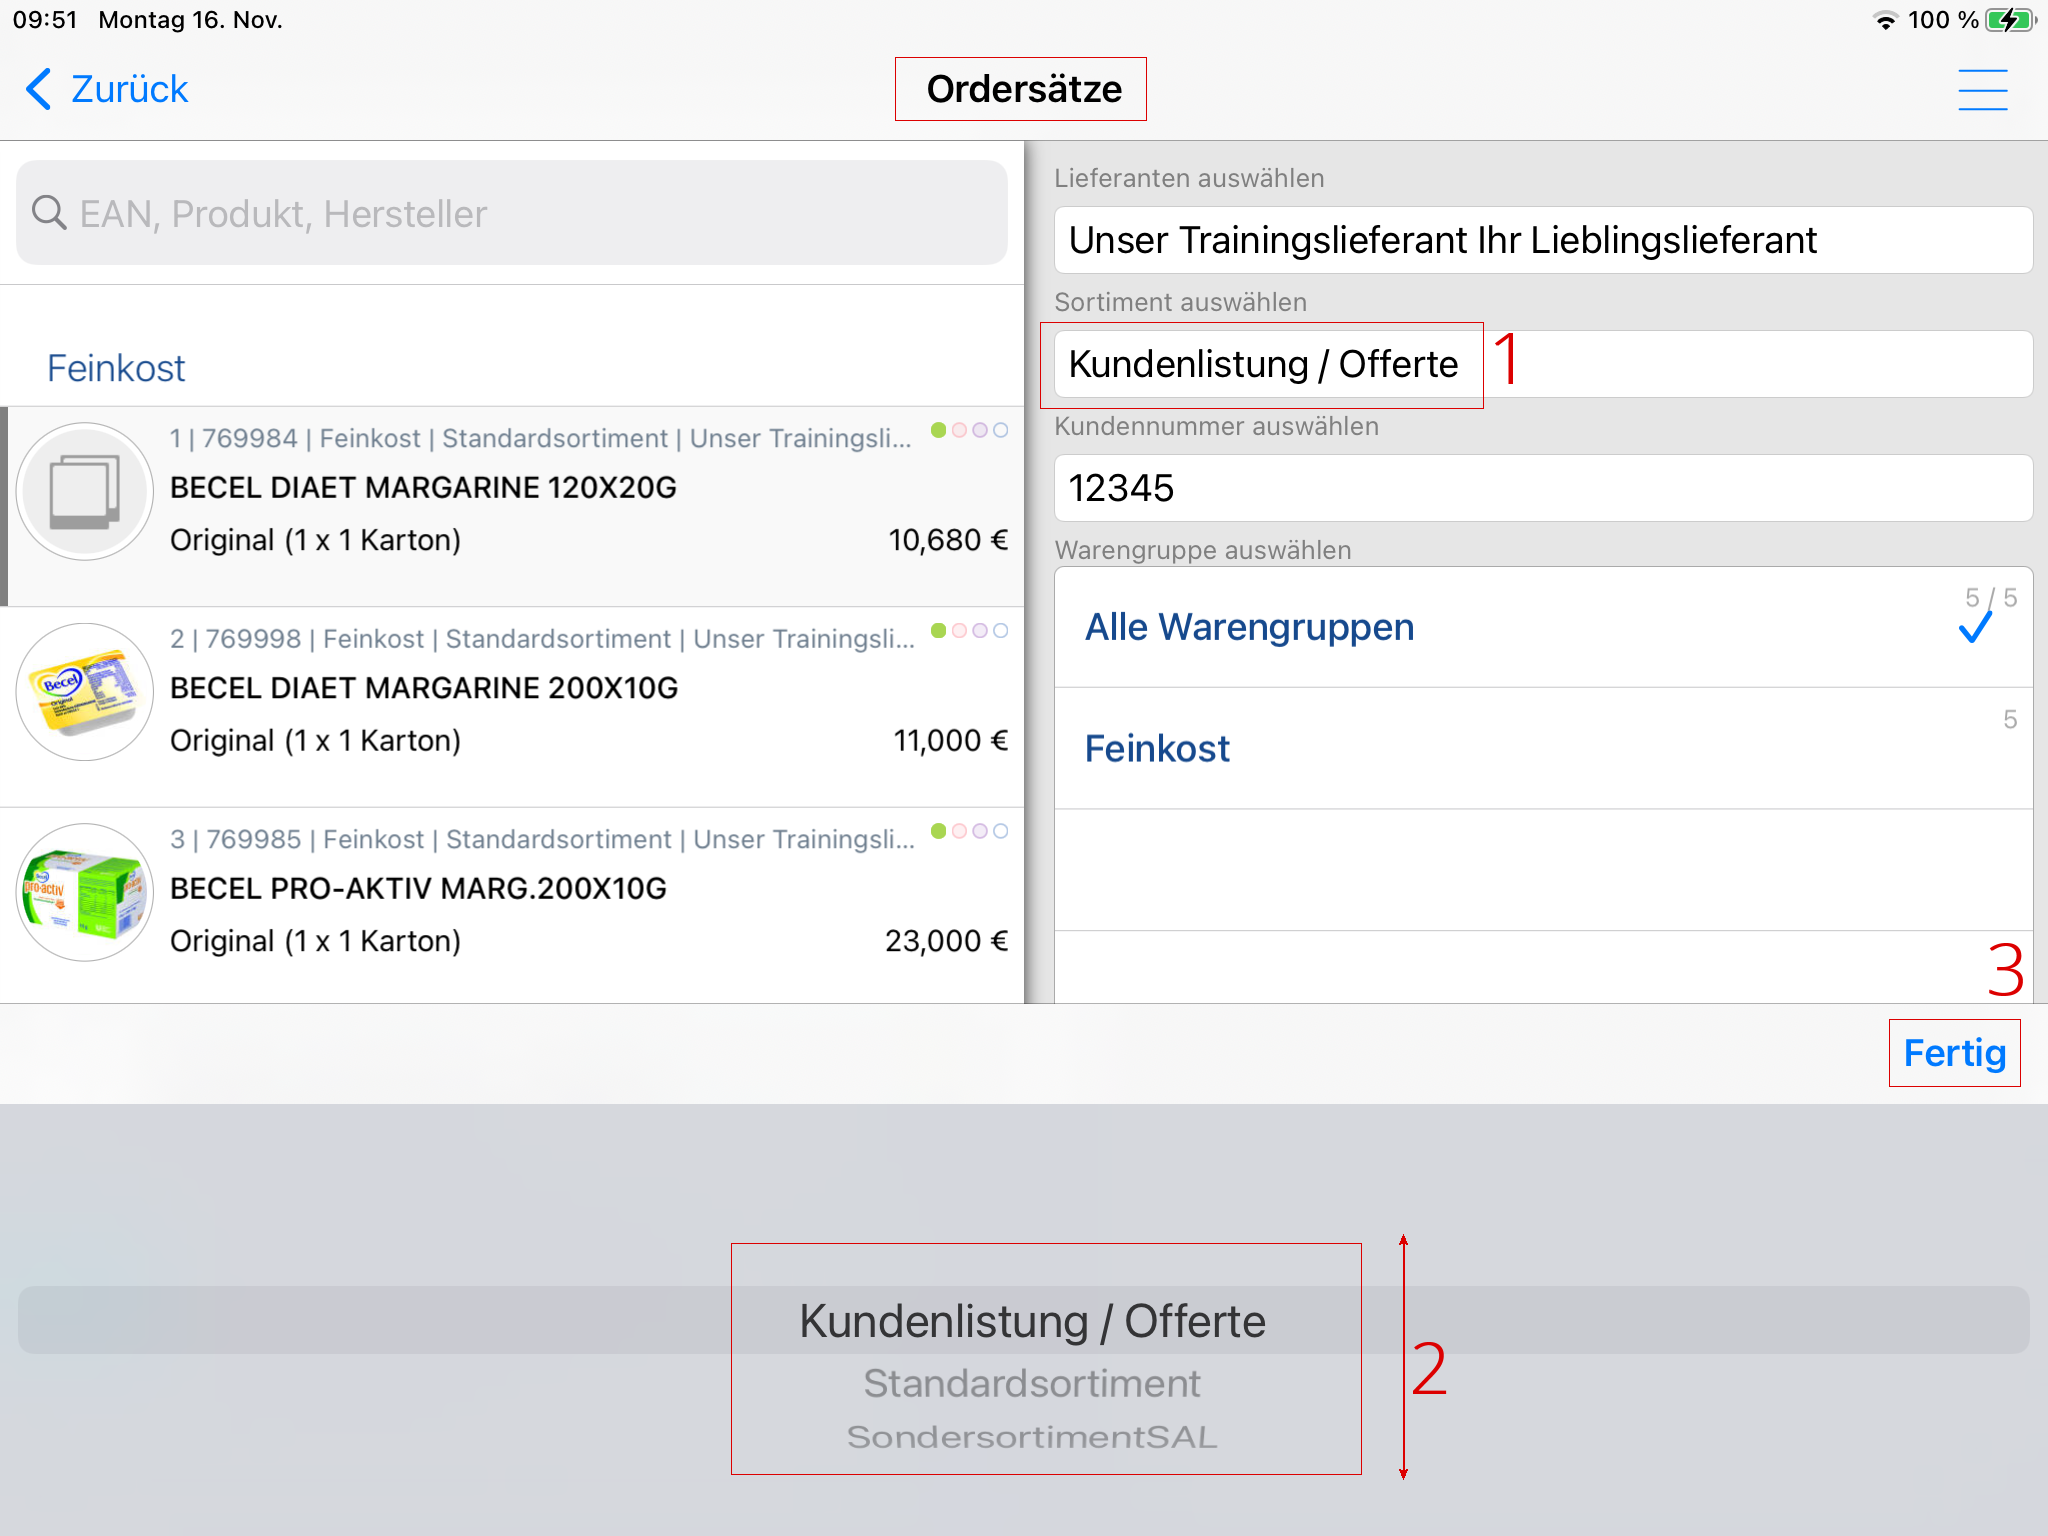Go back with Zurück link
This screenshot has width=2048, height=1536.
[128, 90]
